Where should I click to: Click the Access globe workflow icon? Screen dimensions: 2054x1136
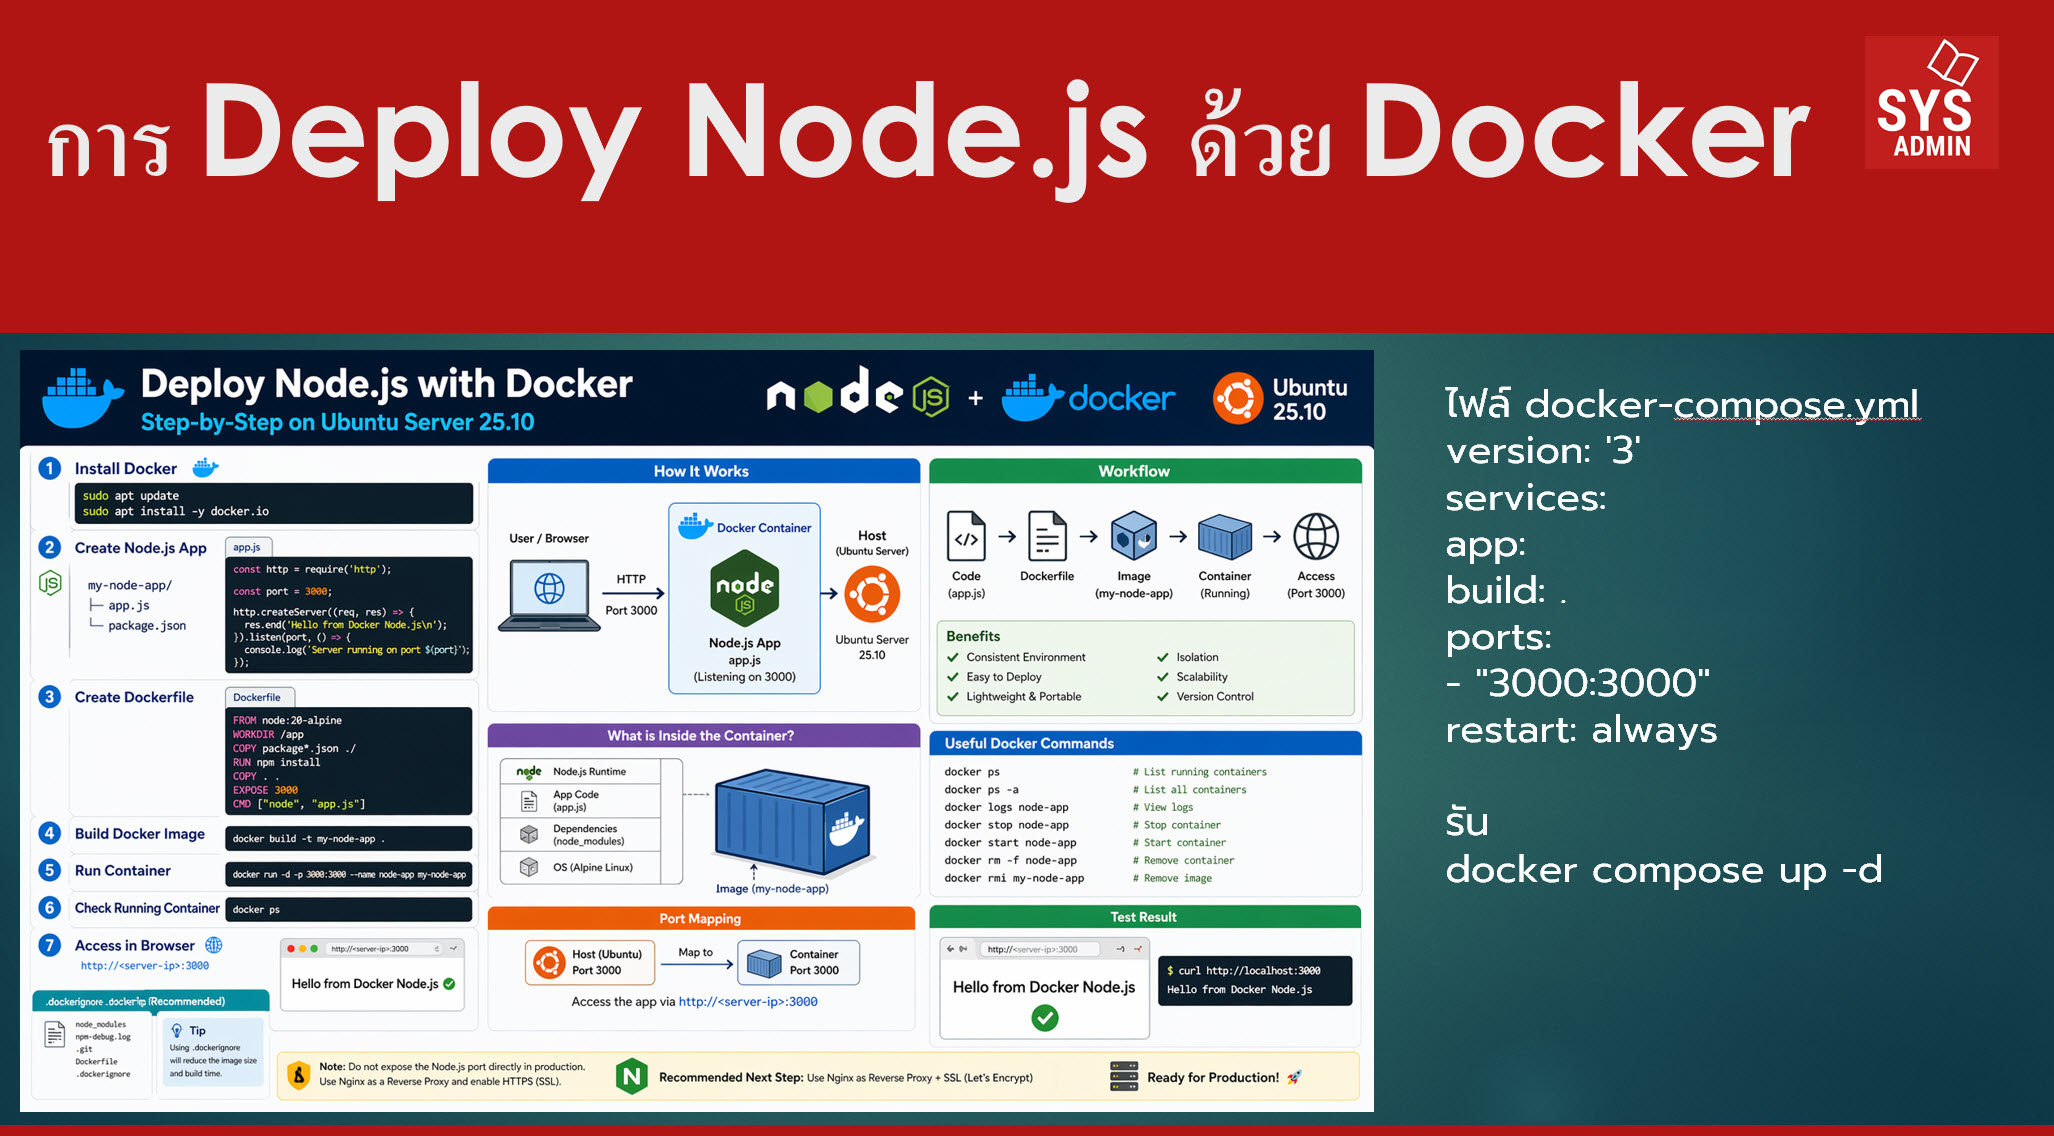click(x=1315, y=538)
